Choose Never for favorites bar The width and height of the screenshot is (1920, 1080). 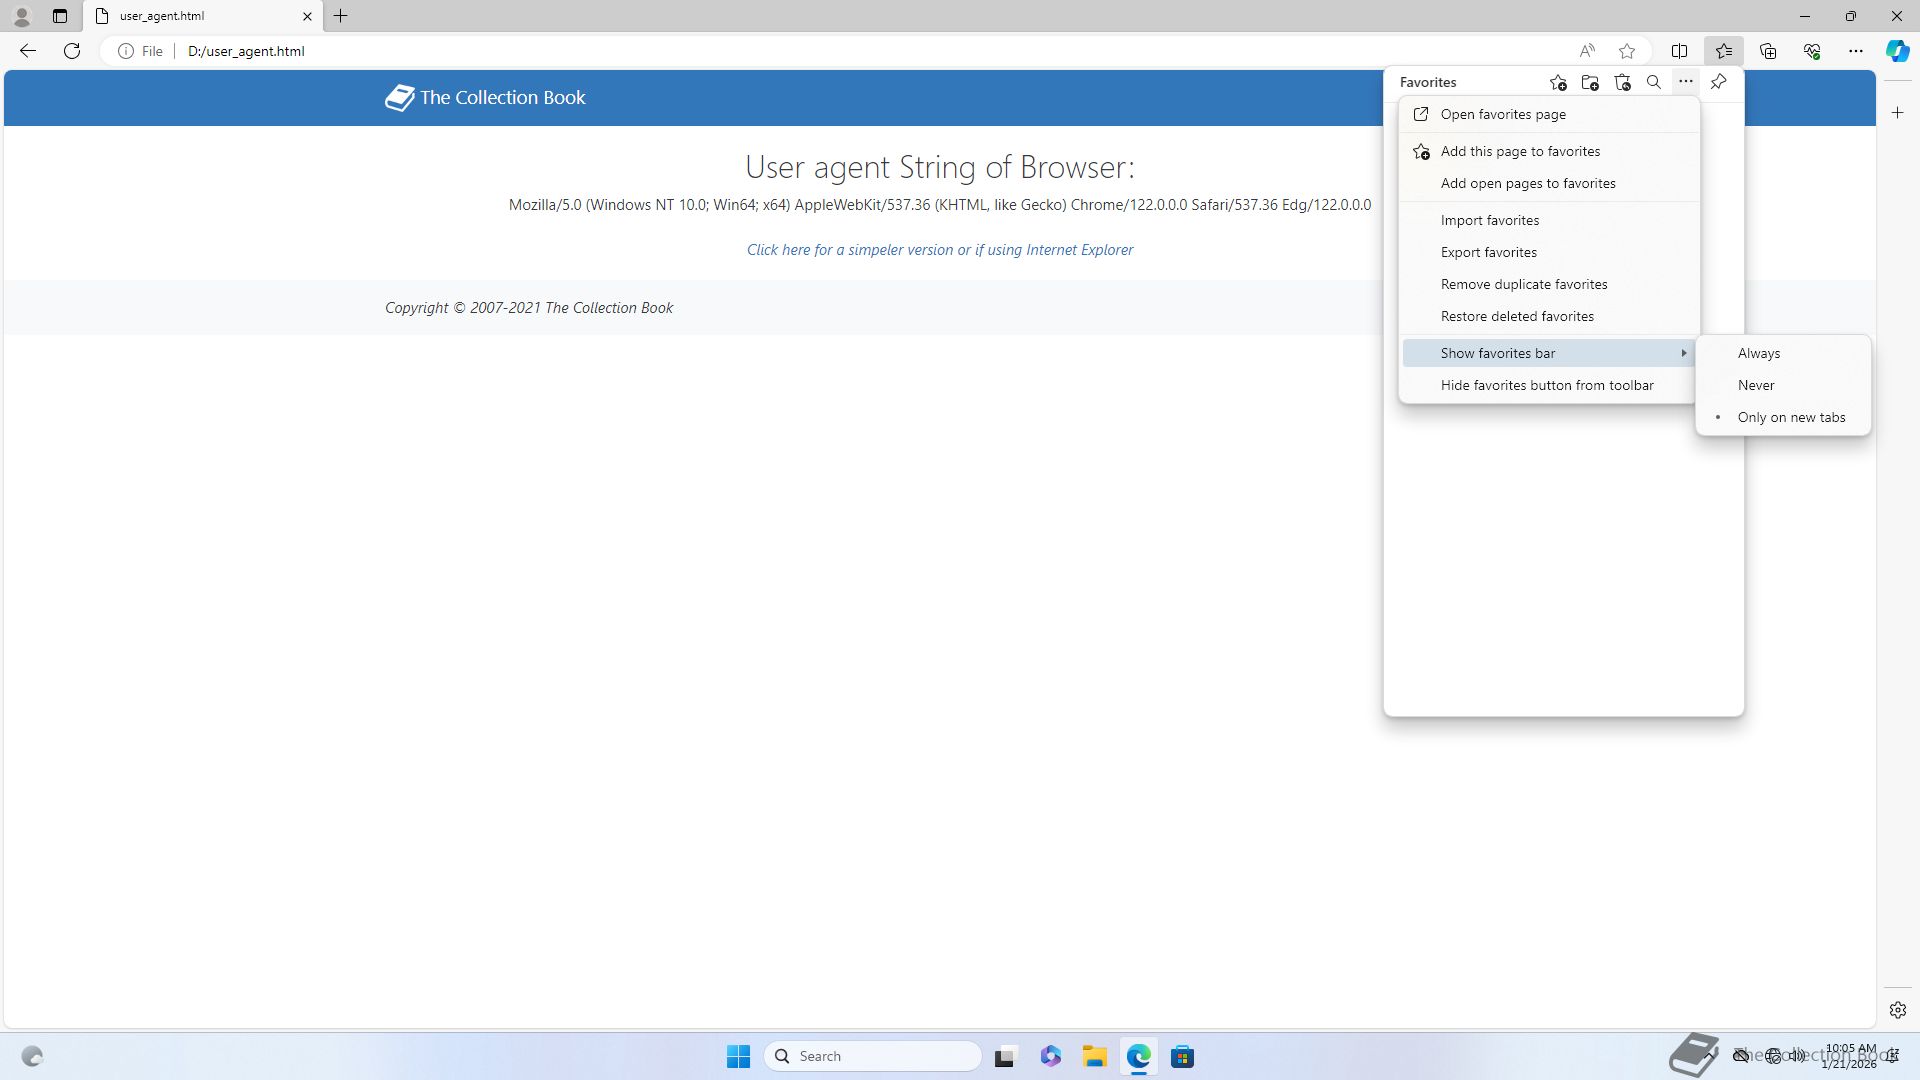(x=1756, y=385)
